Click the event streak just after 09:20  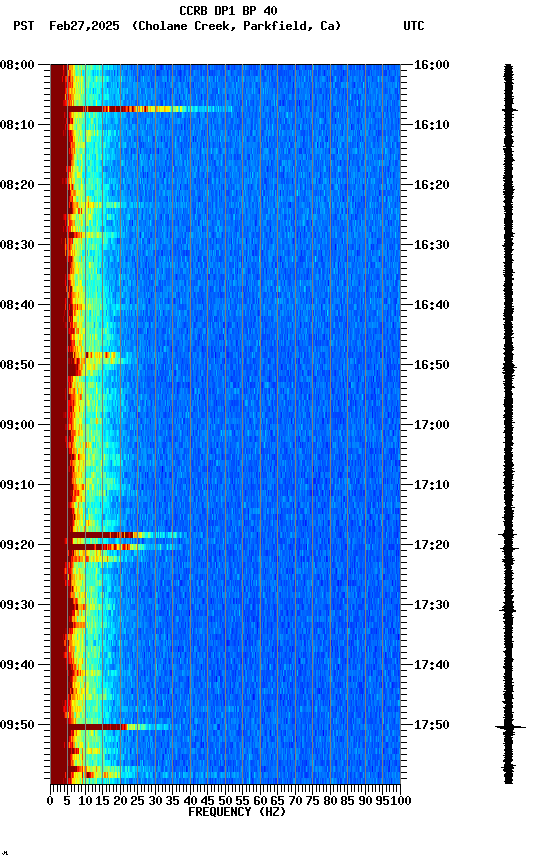click(127, 547)
